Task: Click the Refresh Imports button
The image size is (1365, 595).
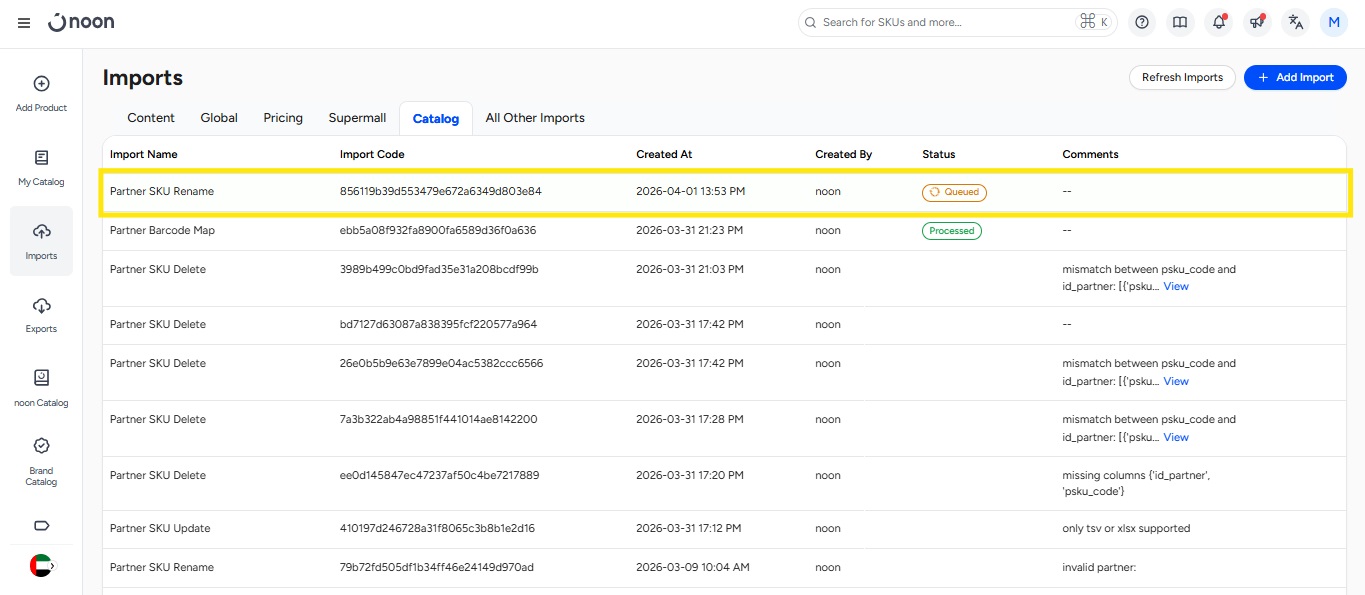Action: coord(1182,77)
